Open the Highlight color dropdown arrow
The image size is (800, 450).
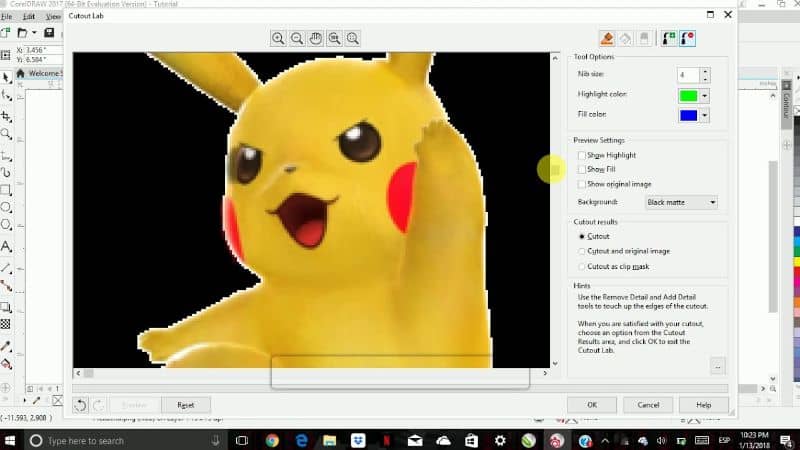click(x=705, y=96)
